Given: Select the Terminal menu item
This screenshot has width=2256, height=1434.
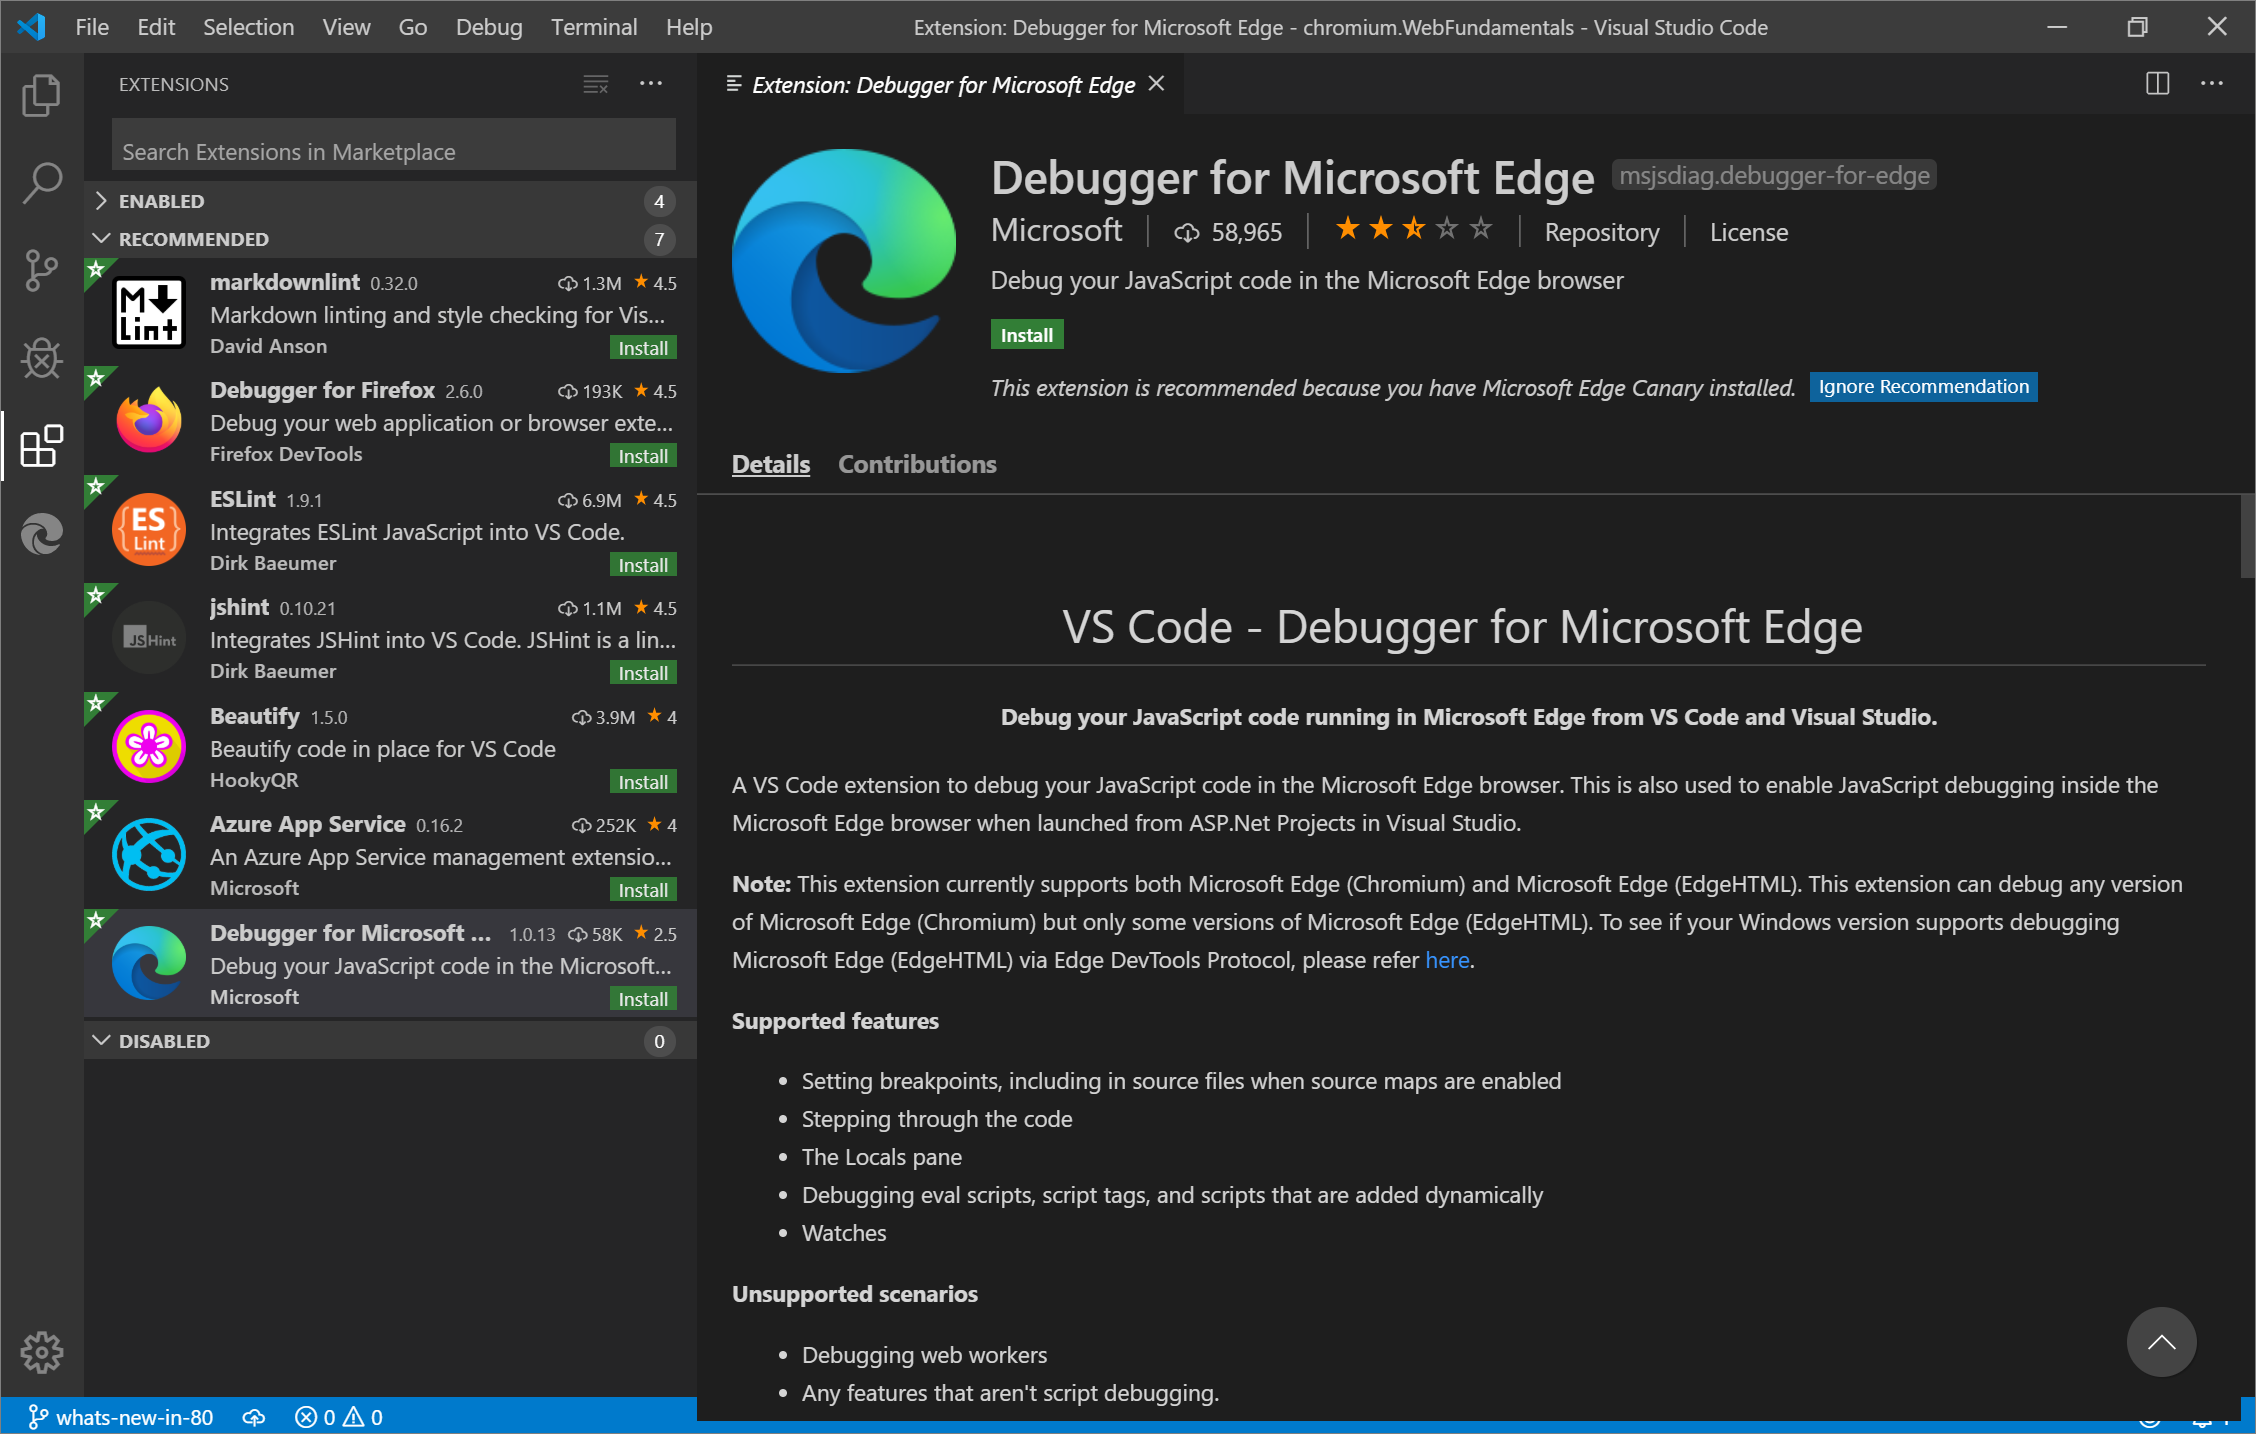Looking at the screenshot, I should (x=592, y=25).
